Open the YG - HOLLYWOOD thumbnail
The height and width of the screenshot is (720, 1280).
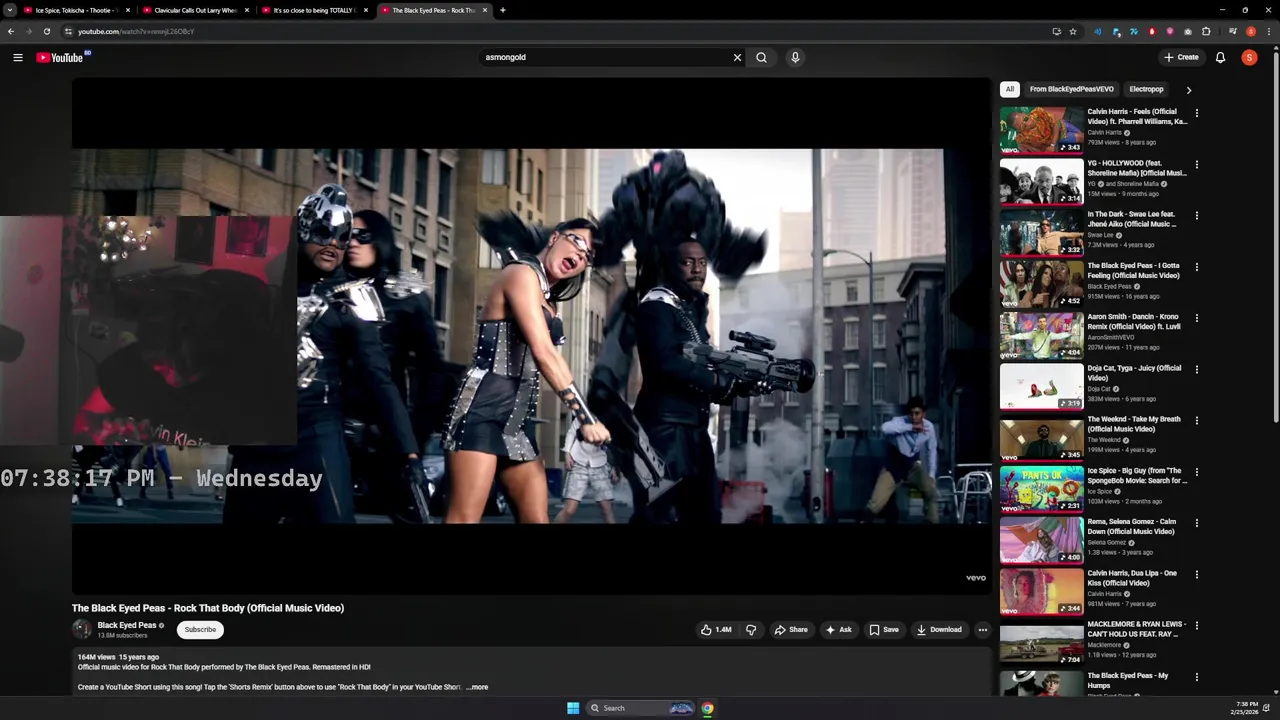pos(1041,181)
